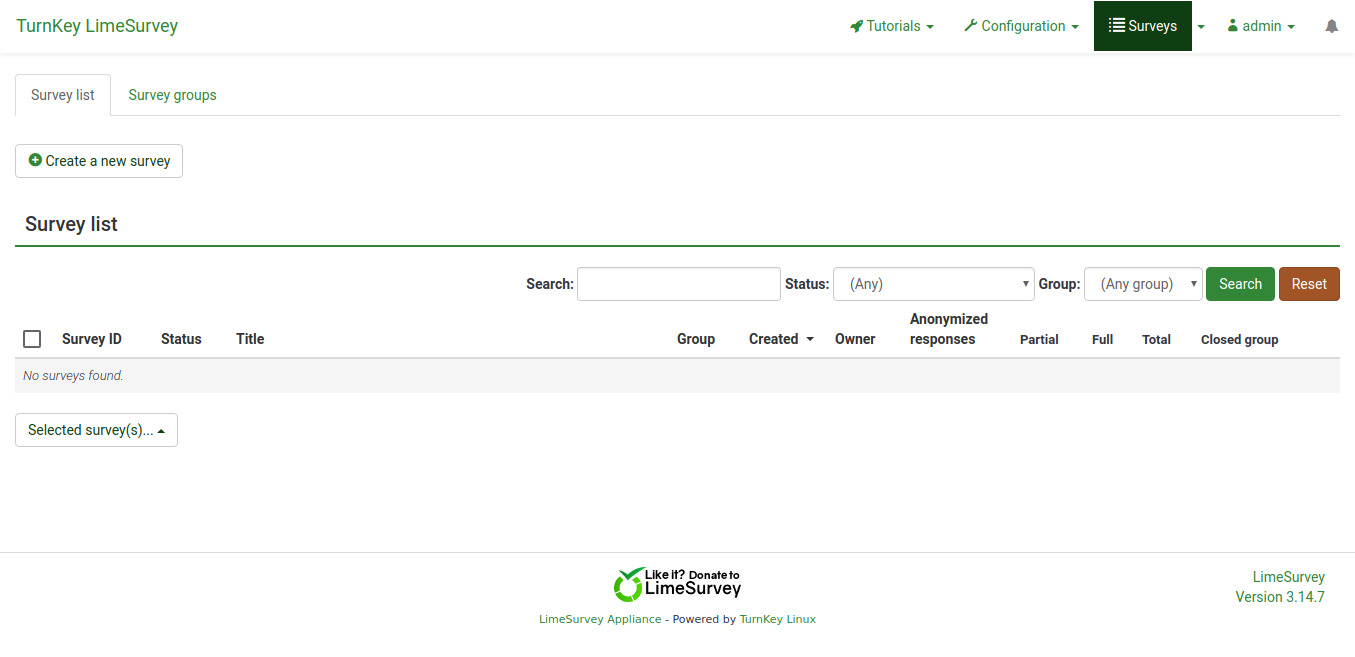Expand the caret next to Surveys
Viewport: 1355px width, 657px height.
coord(1201,27)
